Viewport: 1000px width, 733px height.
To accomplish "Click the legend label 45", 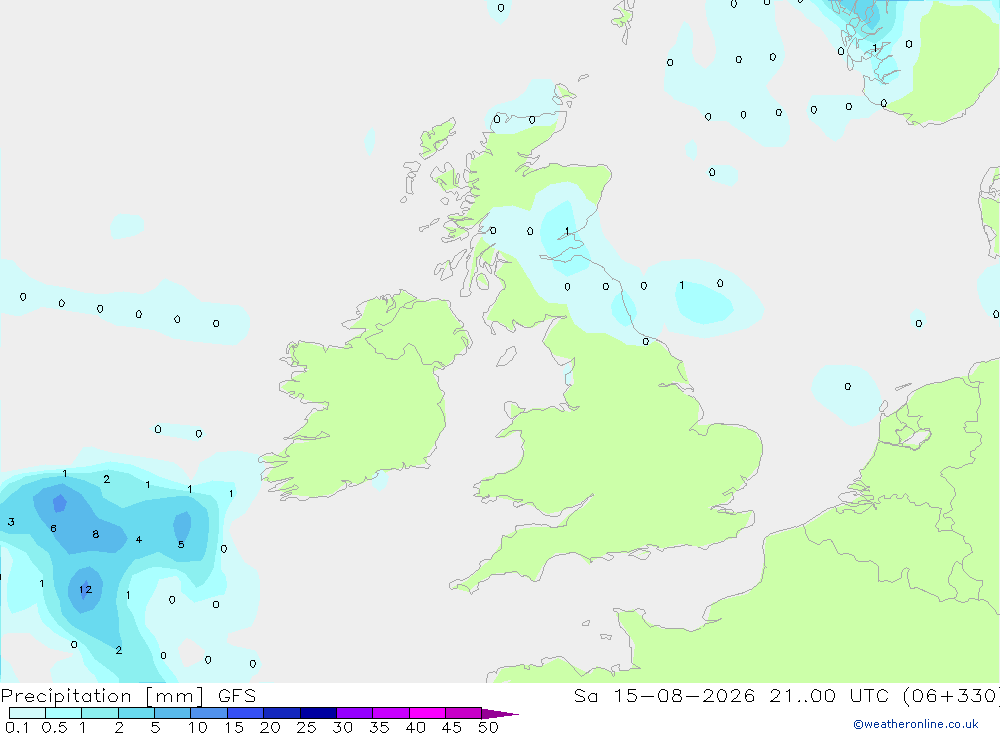I will [x=452, y=727].
